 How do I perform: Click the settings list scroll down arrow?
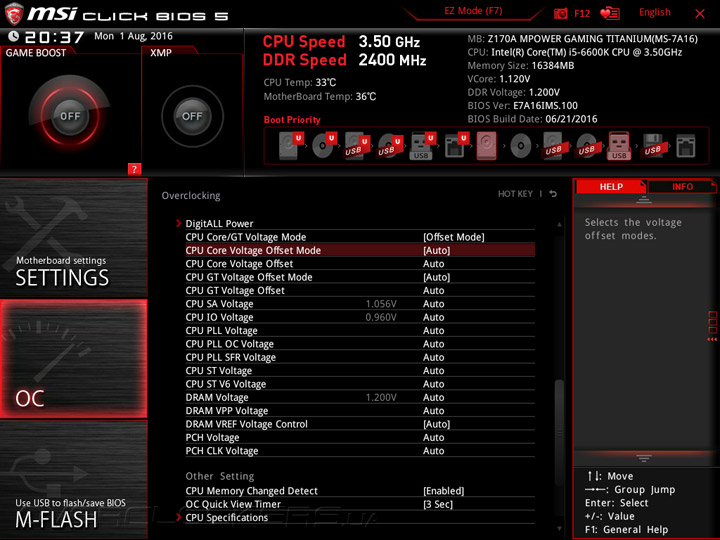point(559,529)
